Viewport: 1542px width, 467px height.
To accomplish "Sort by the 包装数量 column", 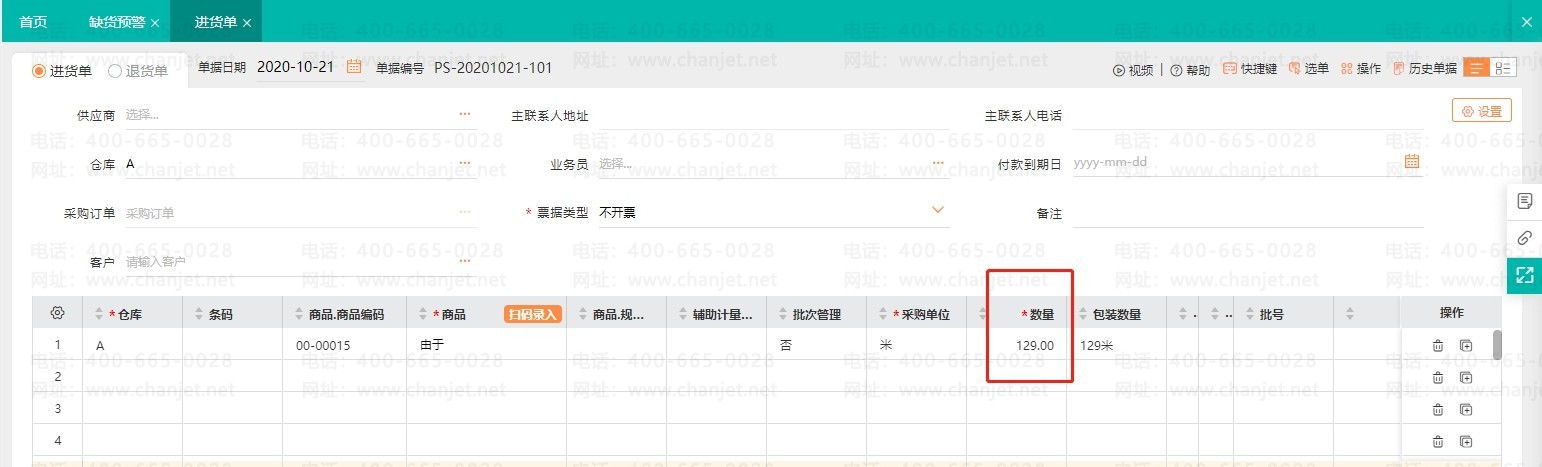I will point(1085,314).
